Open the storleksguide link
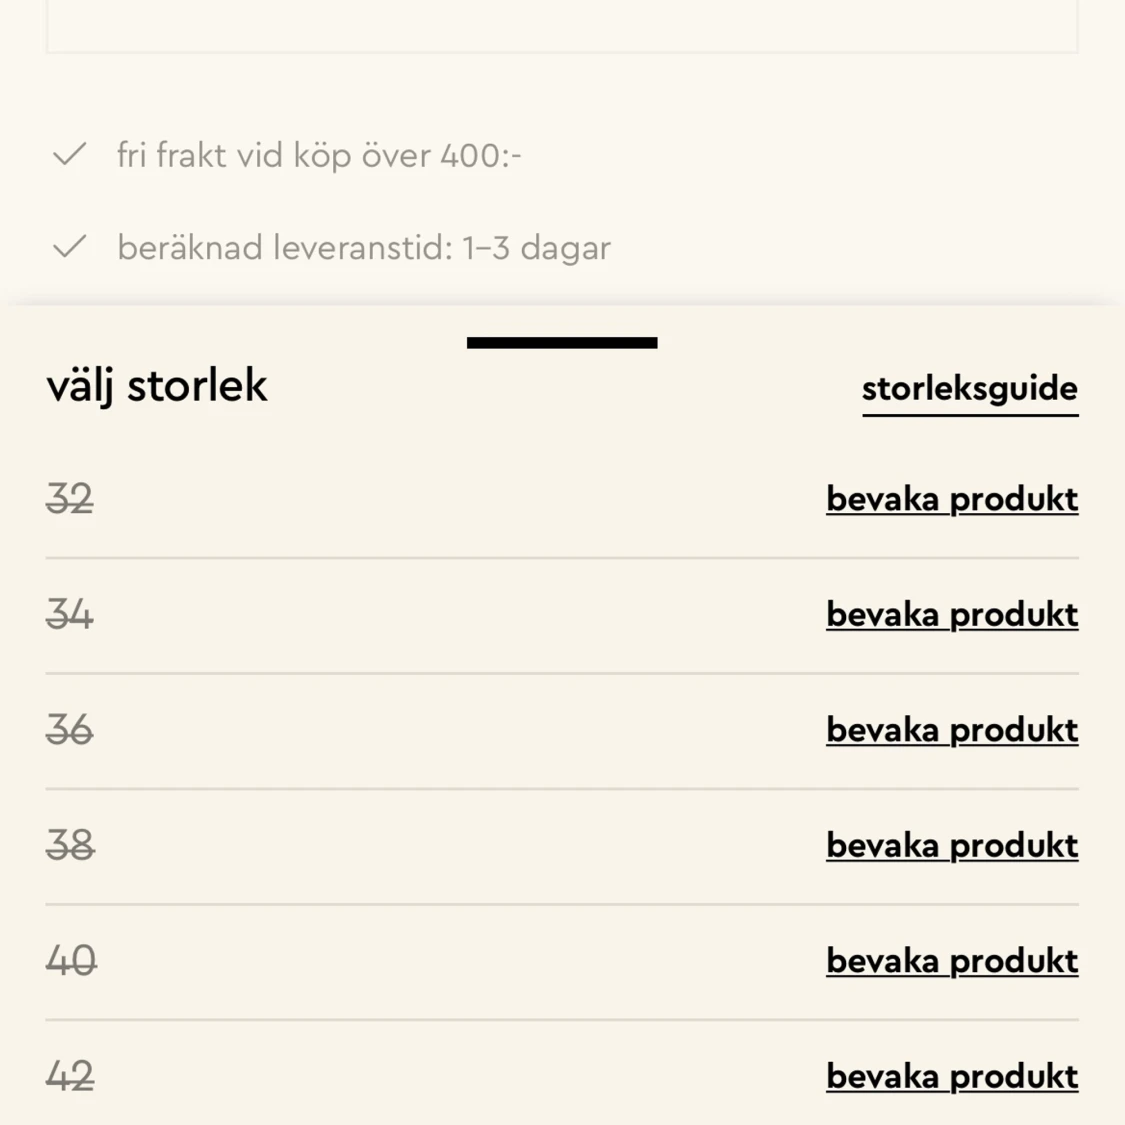The width and height of the screenshot is (1125, 1125). pos(969,388)
